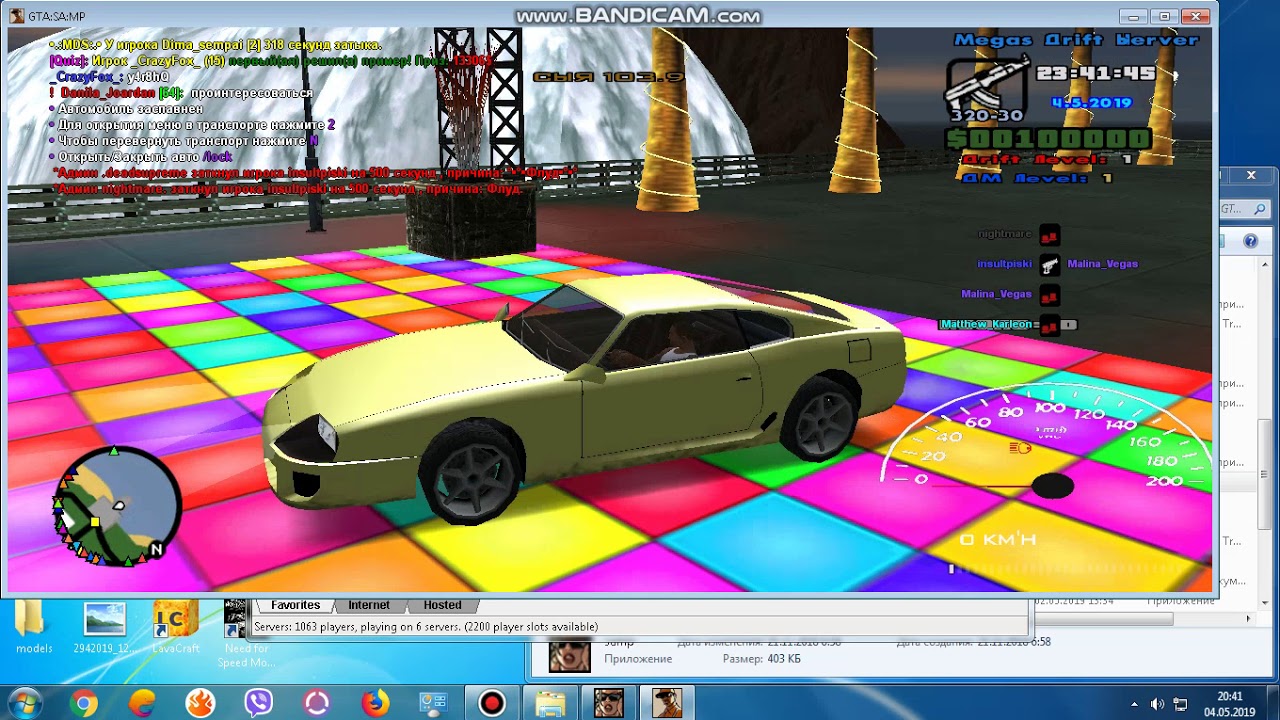The height and width of the screenshot is (720, 1280).
Task: Open the Control Panel taskbar icon
Action: [433, 703]
